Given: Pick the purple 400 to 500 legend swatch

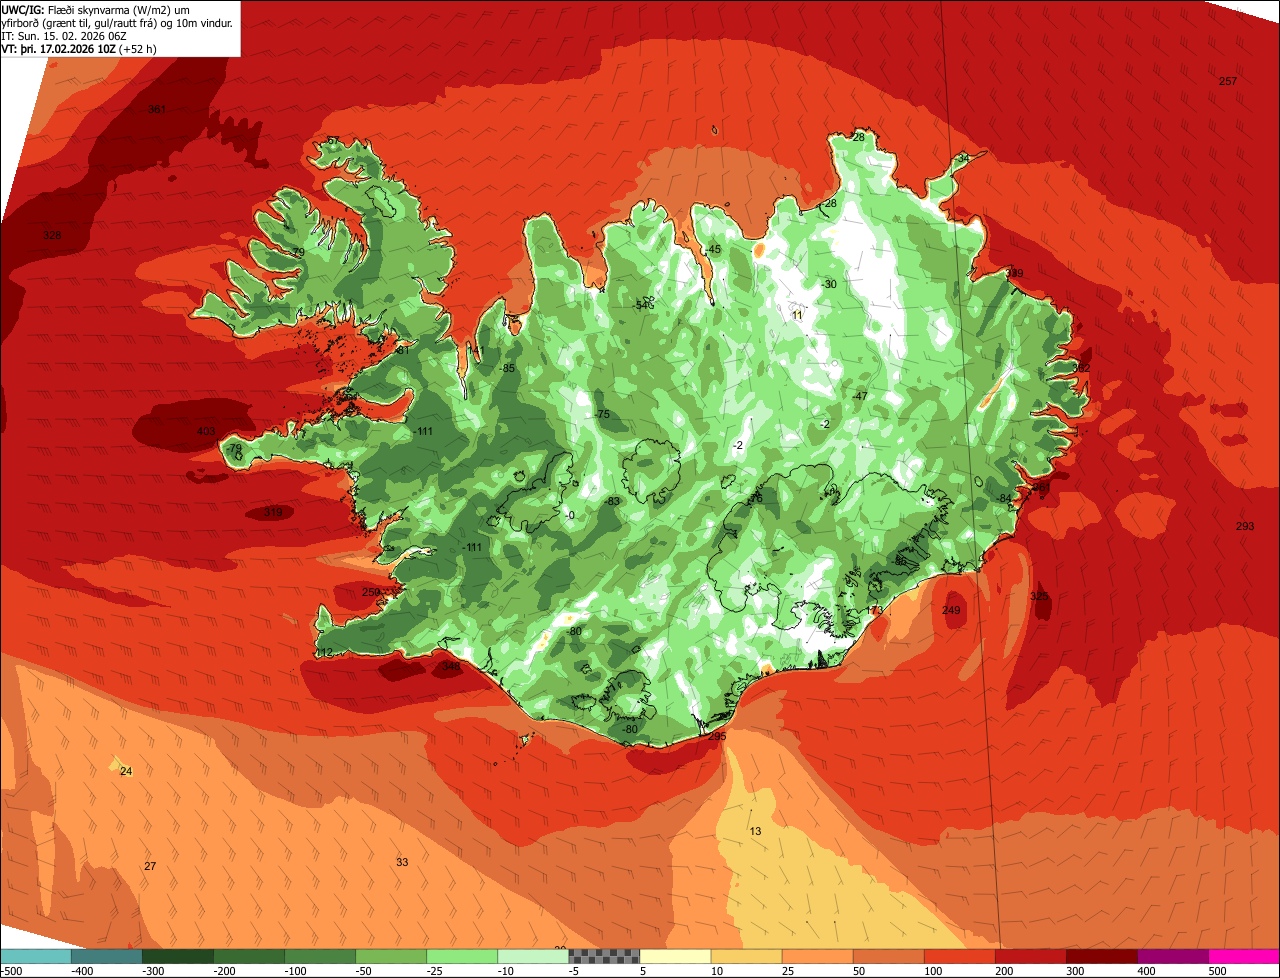Looking at the screenshot, I should tap(1171, 956).
